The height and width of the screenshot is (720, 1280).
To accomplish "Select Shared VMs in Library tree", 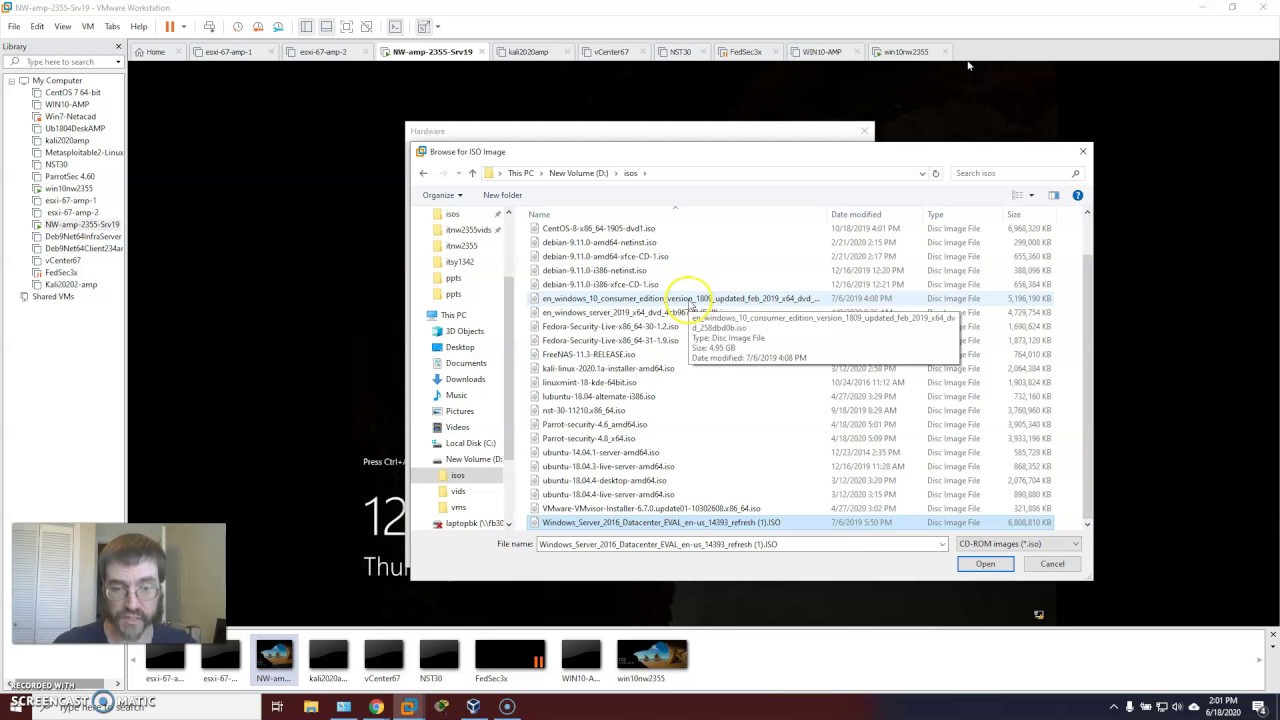I will click(x=53, y=296).
